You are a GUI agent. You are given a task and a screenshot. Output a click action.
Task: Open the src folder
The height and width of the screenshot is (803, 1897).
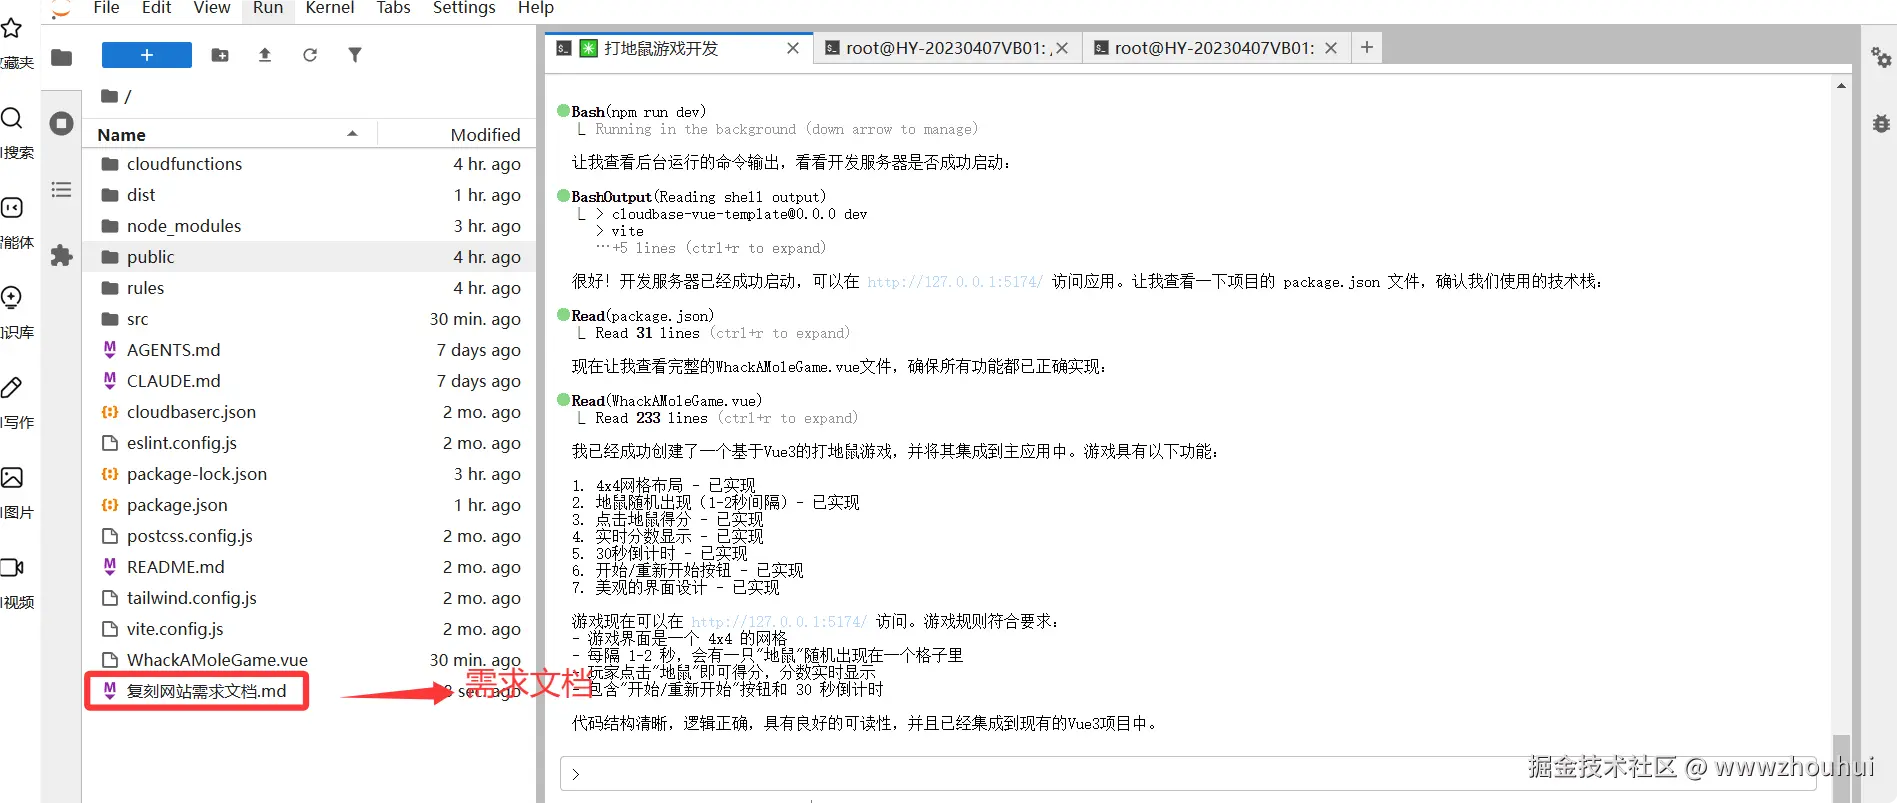[x=310, y=319]
